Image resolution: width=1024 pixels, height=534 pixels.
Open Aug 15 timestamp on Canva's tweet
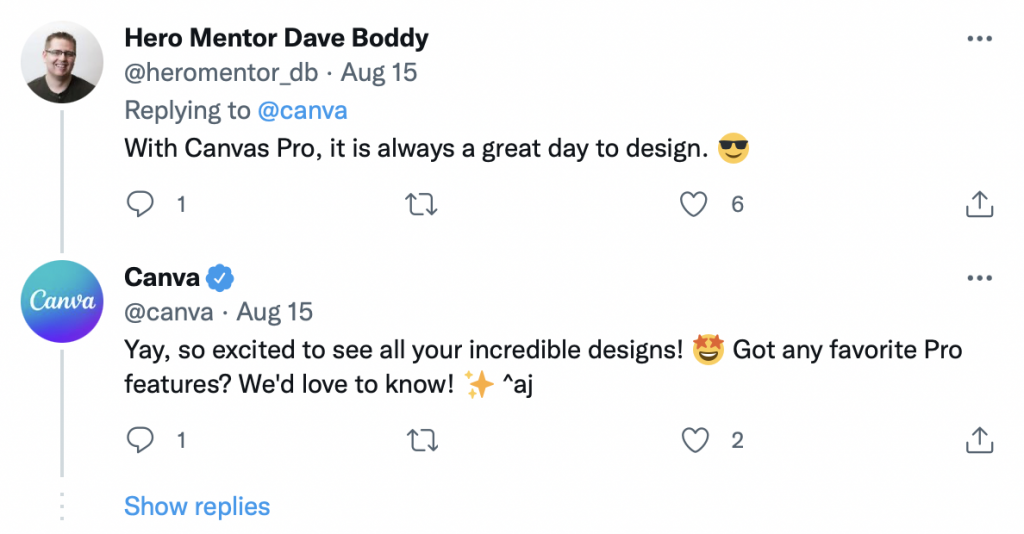275,312
